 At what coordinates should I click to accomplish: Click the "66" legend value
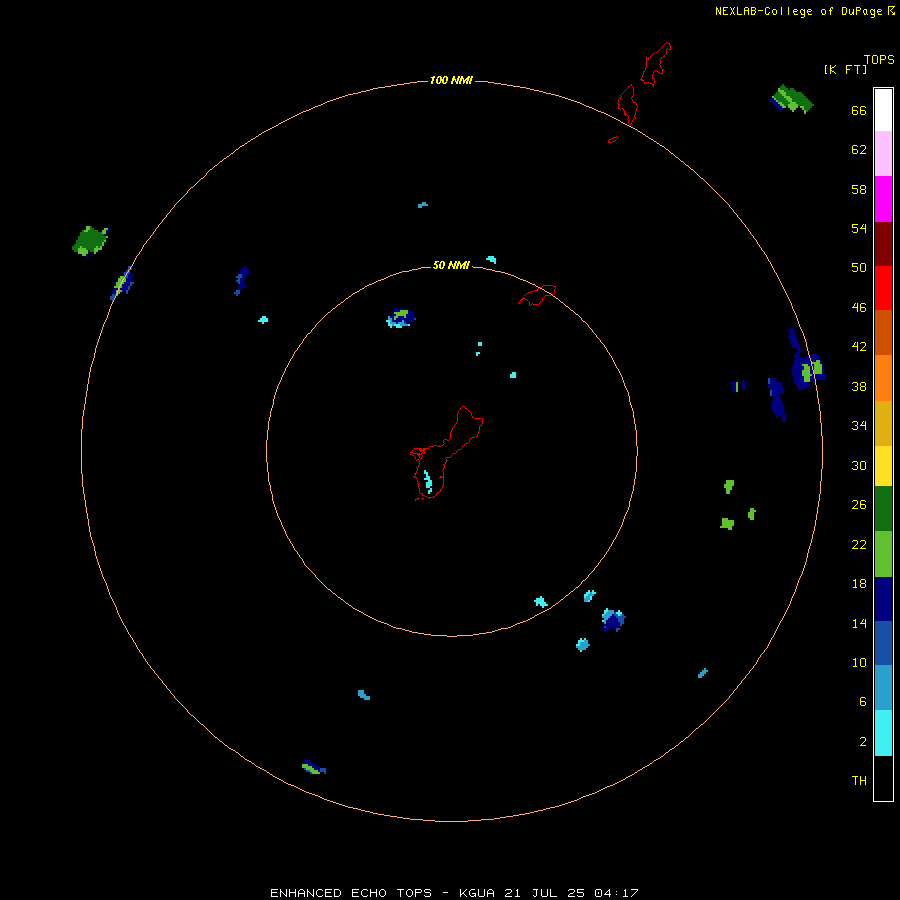coord(859,111)
